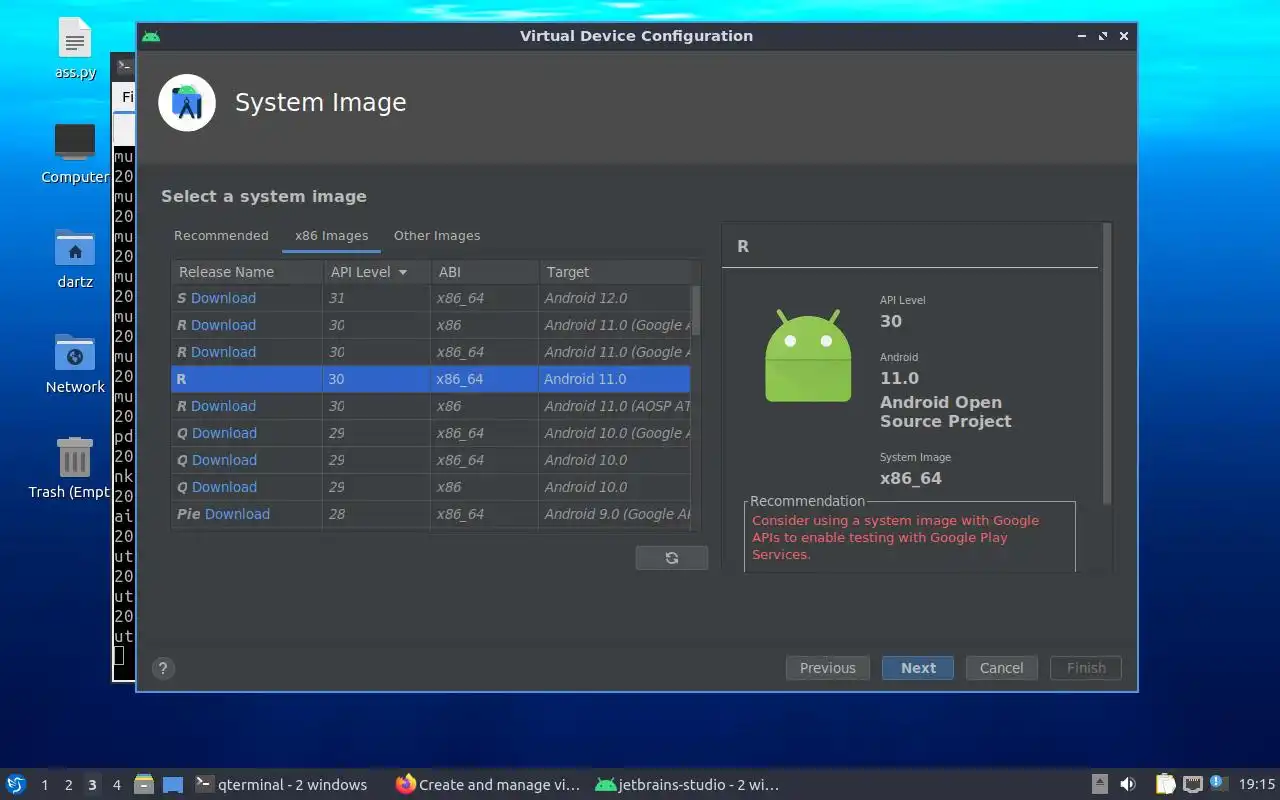Switch to workspace 1 in the taskbar
1280x800 pixels.
tap(44, 785)
